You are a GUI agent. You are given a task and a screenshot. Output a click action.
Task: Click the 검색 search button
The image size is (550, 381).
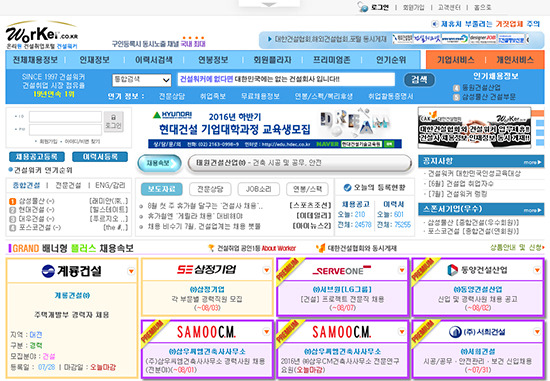coord(419,80)
